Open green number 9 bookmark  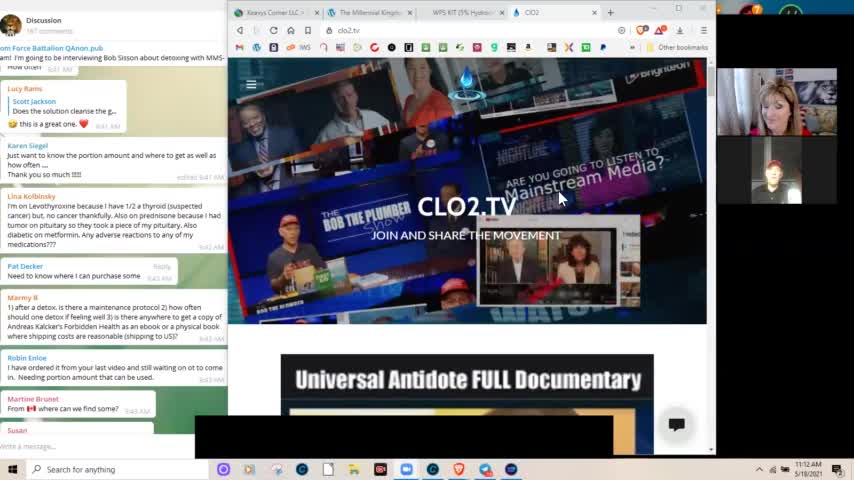point(494,47)
